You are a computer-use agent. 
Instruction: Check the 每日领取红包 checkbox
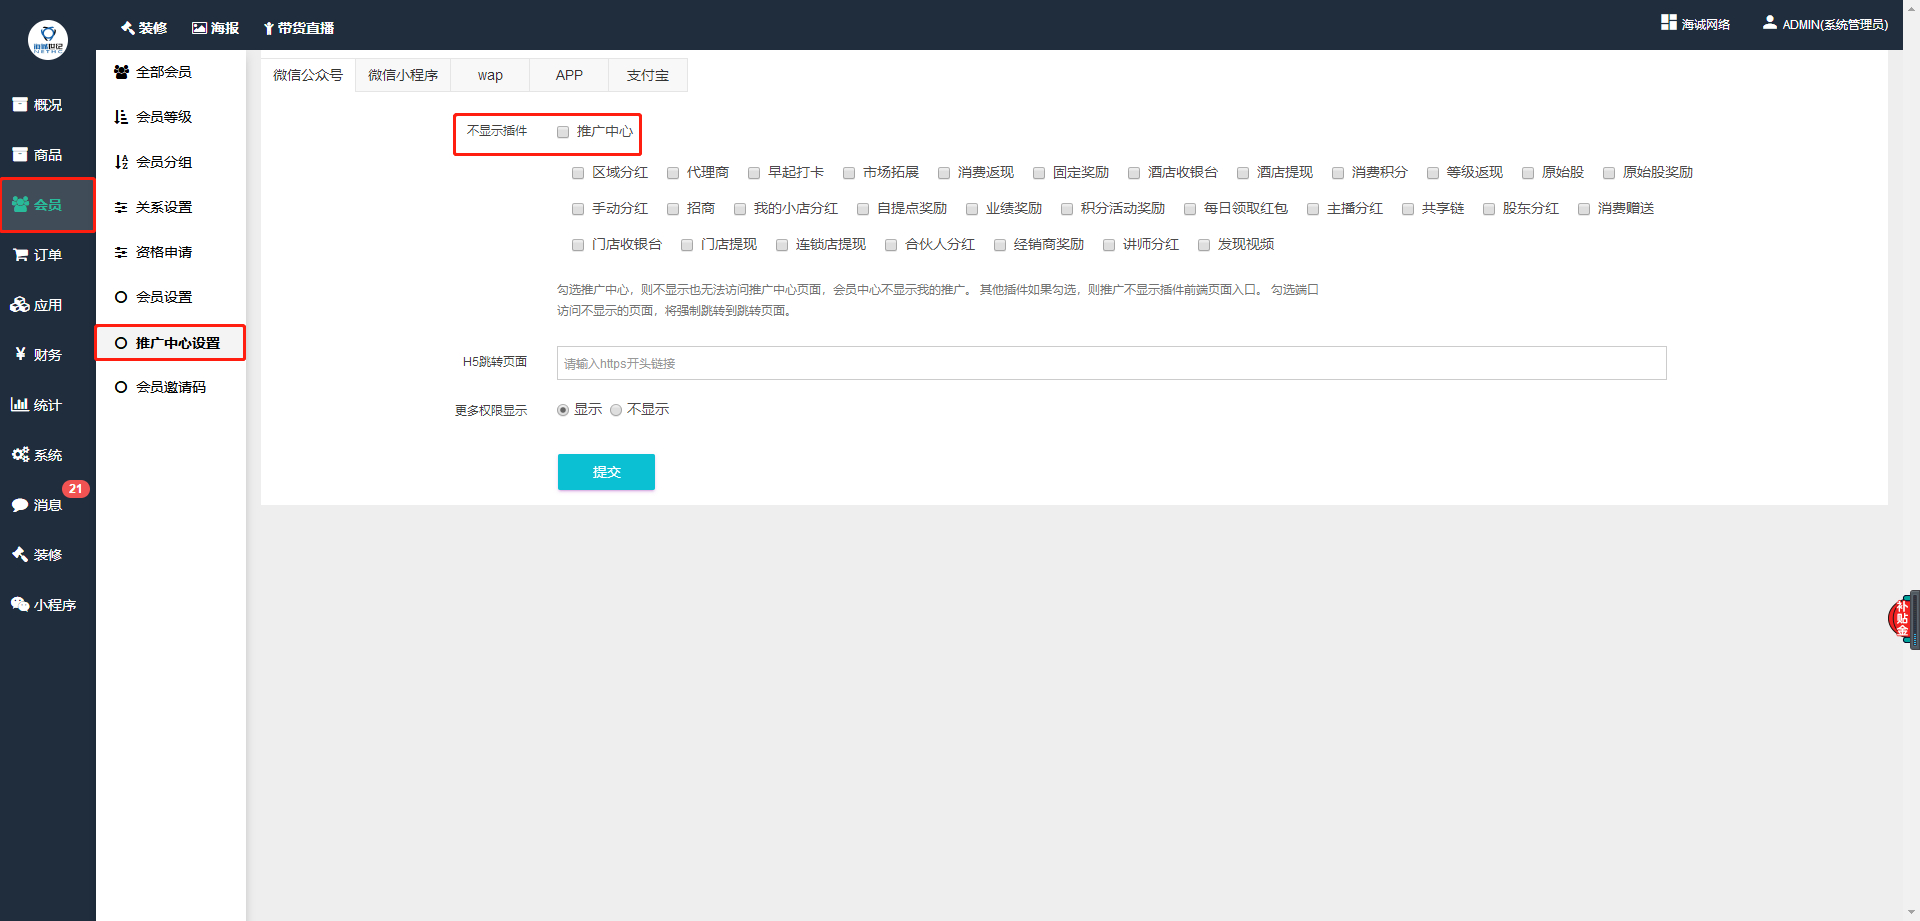[x=1190, y=209]
